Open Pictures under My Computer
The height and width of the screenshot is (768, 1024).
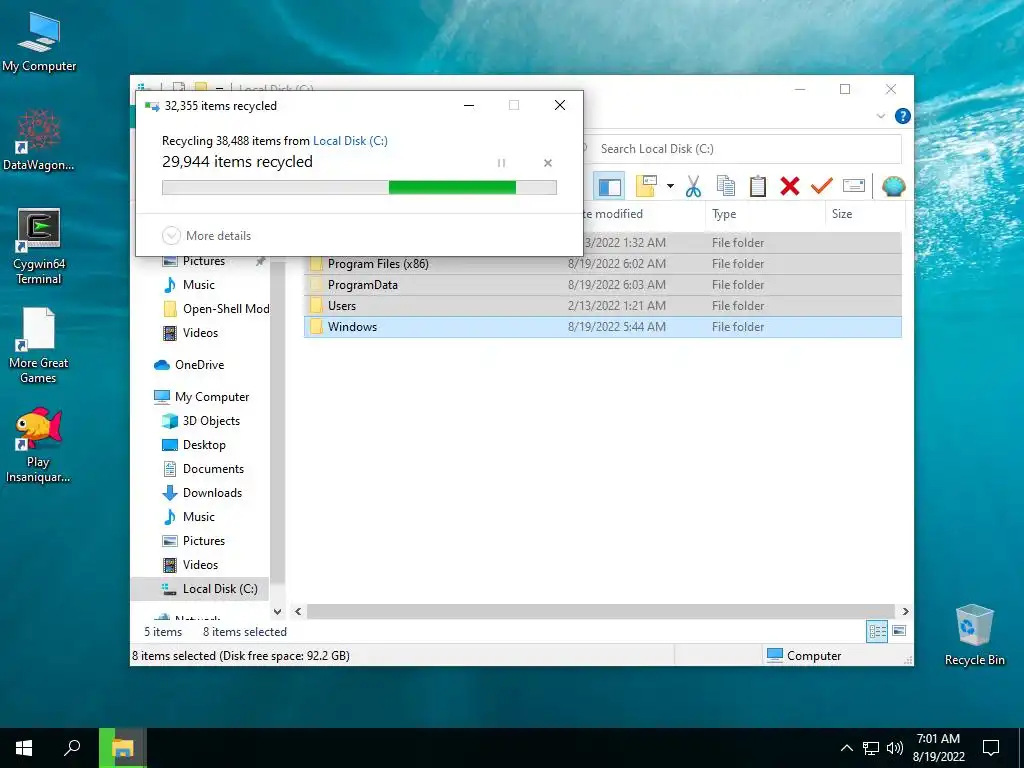pos(193,541)
